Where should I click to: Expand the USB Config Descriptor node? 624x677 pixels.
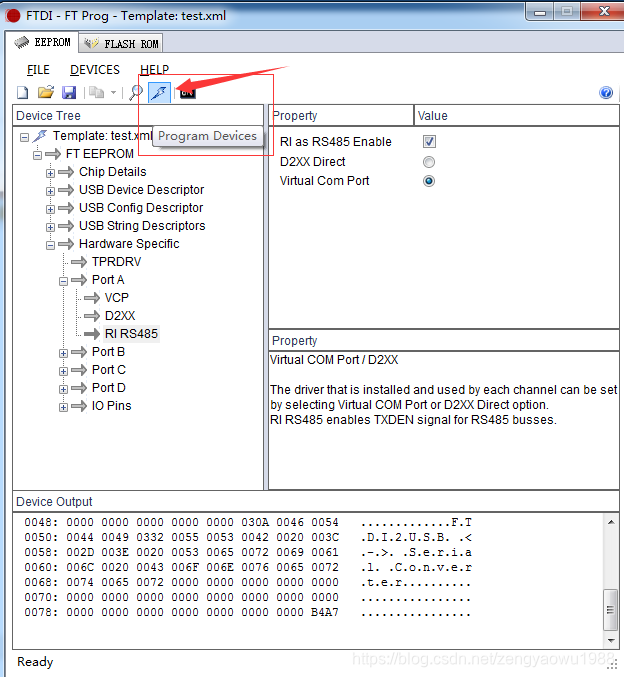(51, 209)
